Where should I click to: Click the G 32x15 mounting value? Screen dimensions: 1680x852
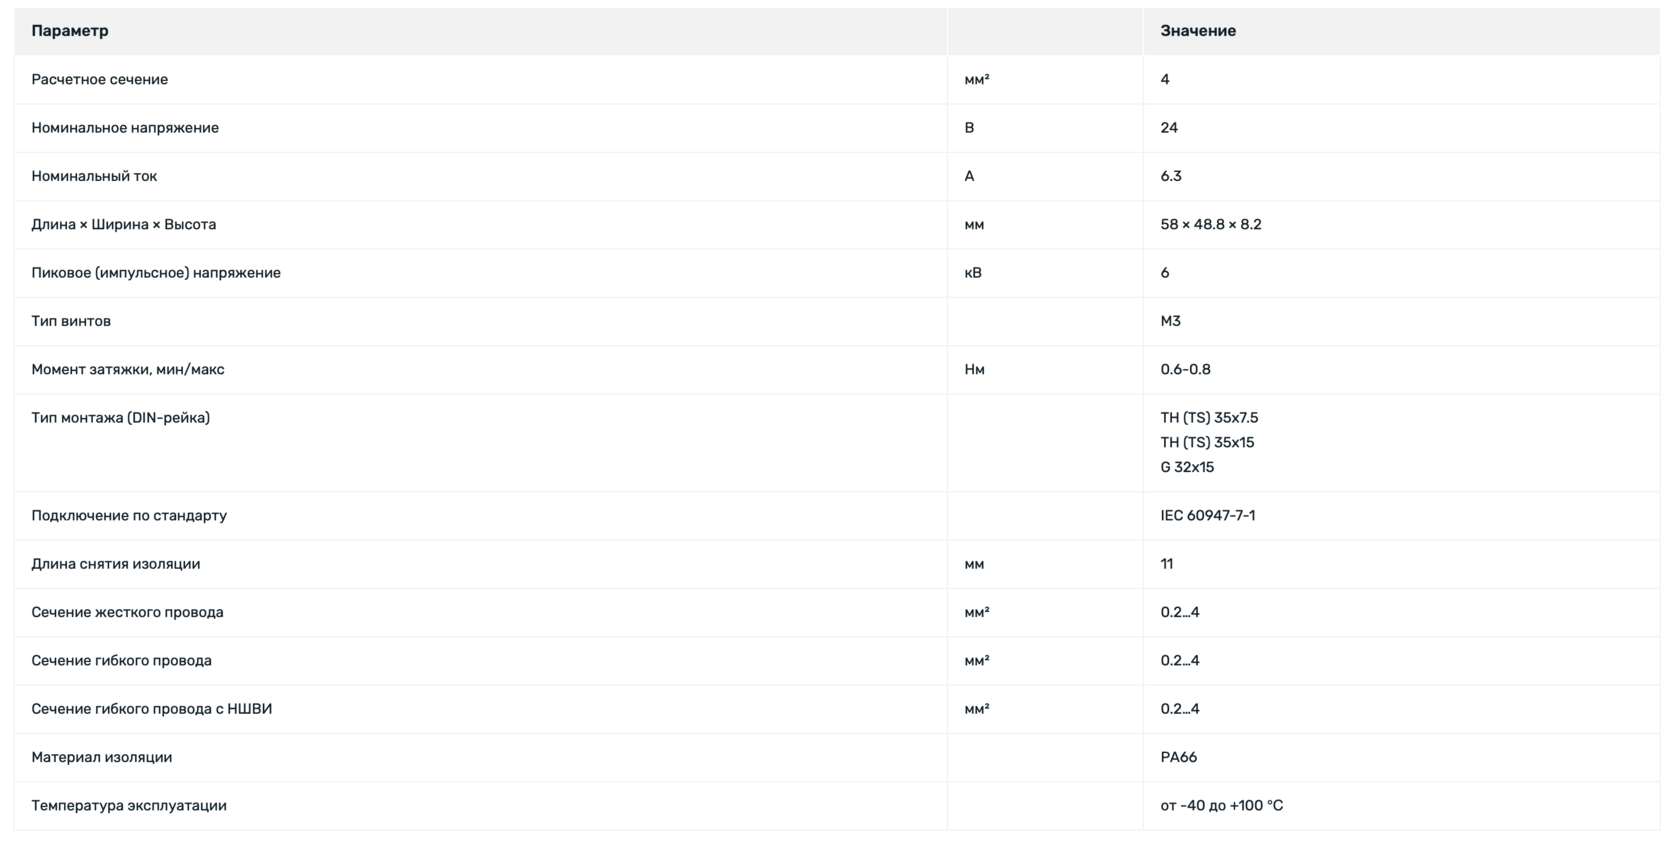click(x=1186, y=467)
